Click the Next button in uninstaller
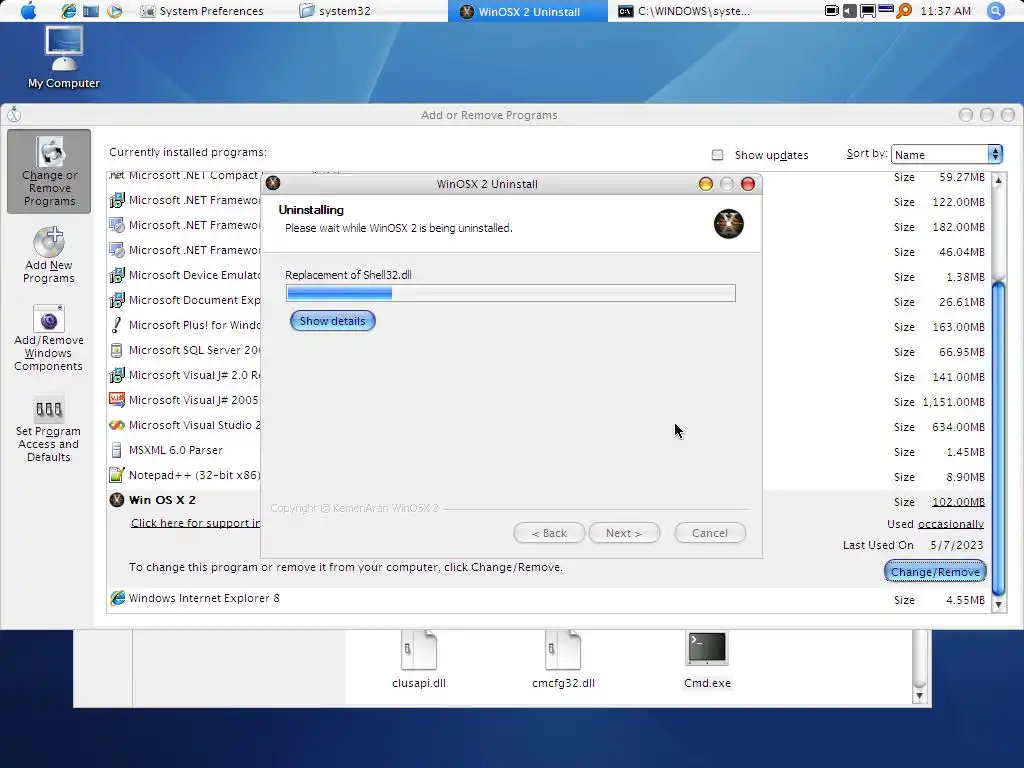1024x768 pixels. pyautogui.click(x=624, y=533)
